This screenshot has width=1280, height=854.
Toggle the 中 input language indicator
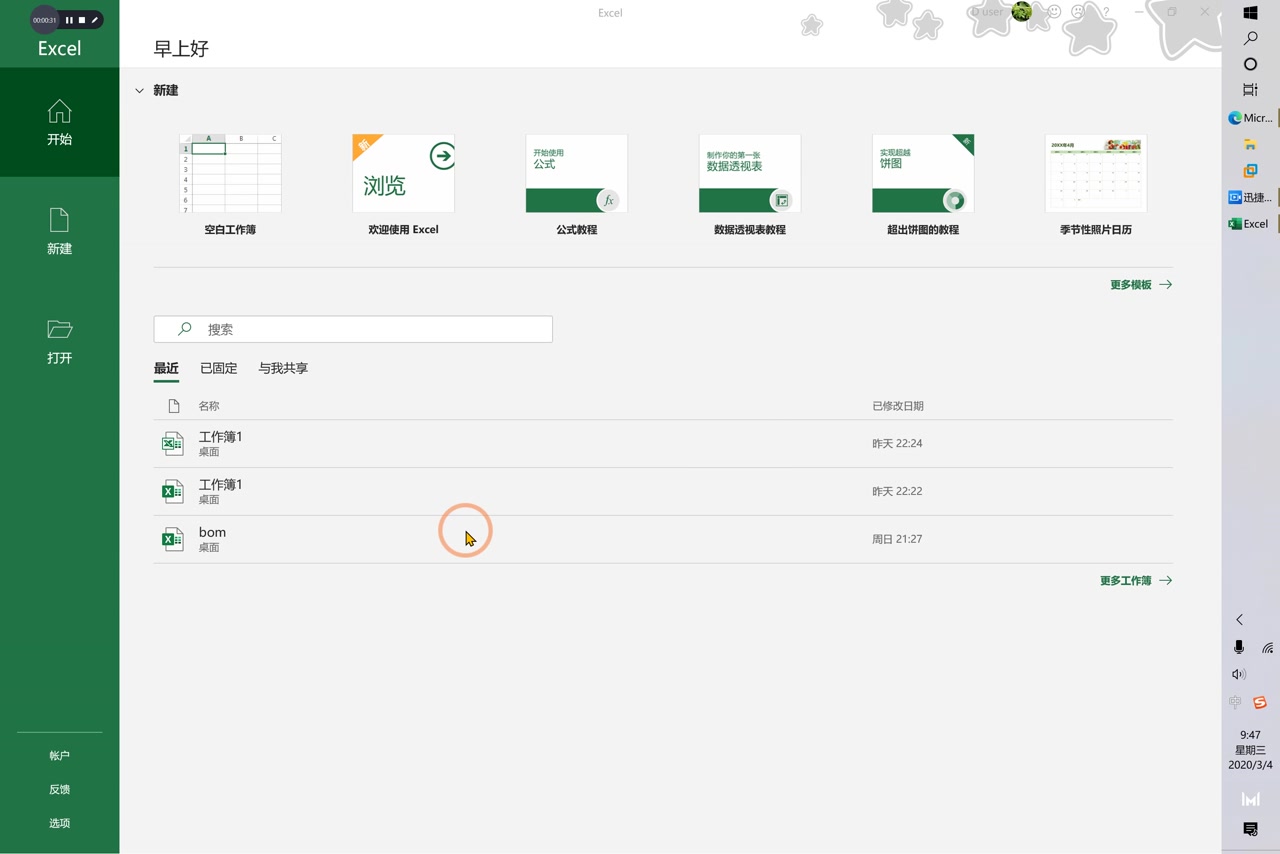(1236, 702)
